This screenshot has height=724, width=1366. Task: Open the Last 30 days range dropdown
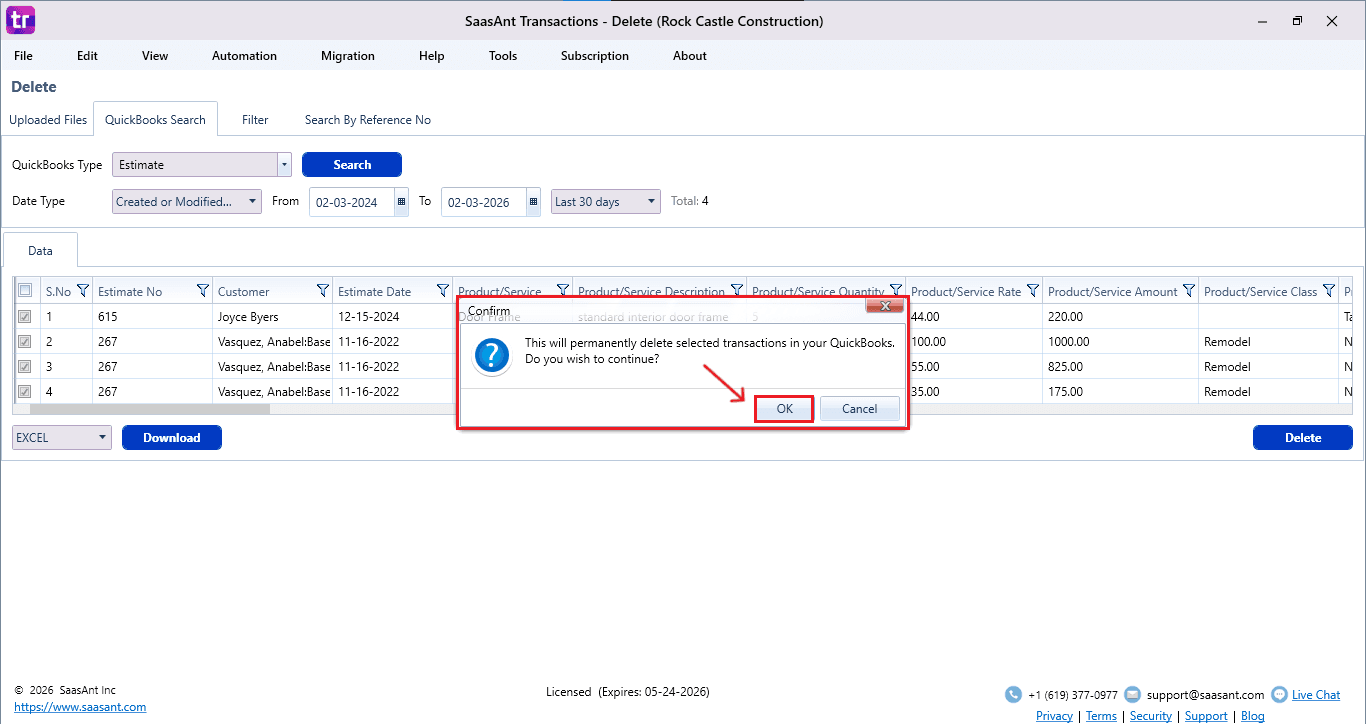coord(652,202)
